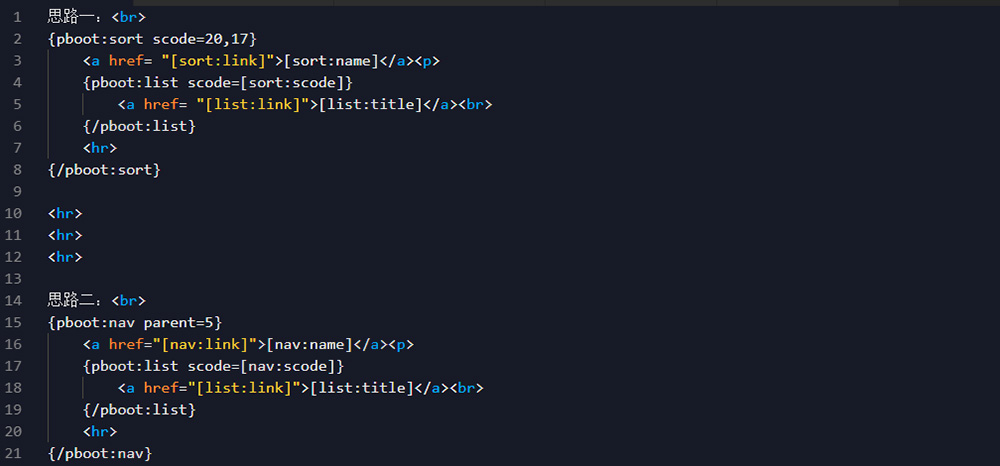
Task: Click line number 1 in the gutter
Action: tap(17, 17)
